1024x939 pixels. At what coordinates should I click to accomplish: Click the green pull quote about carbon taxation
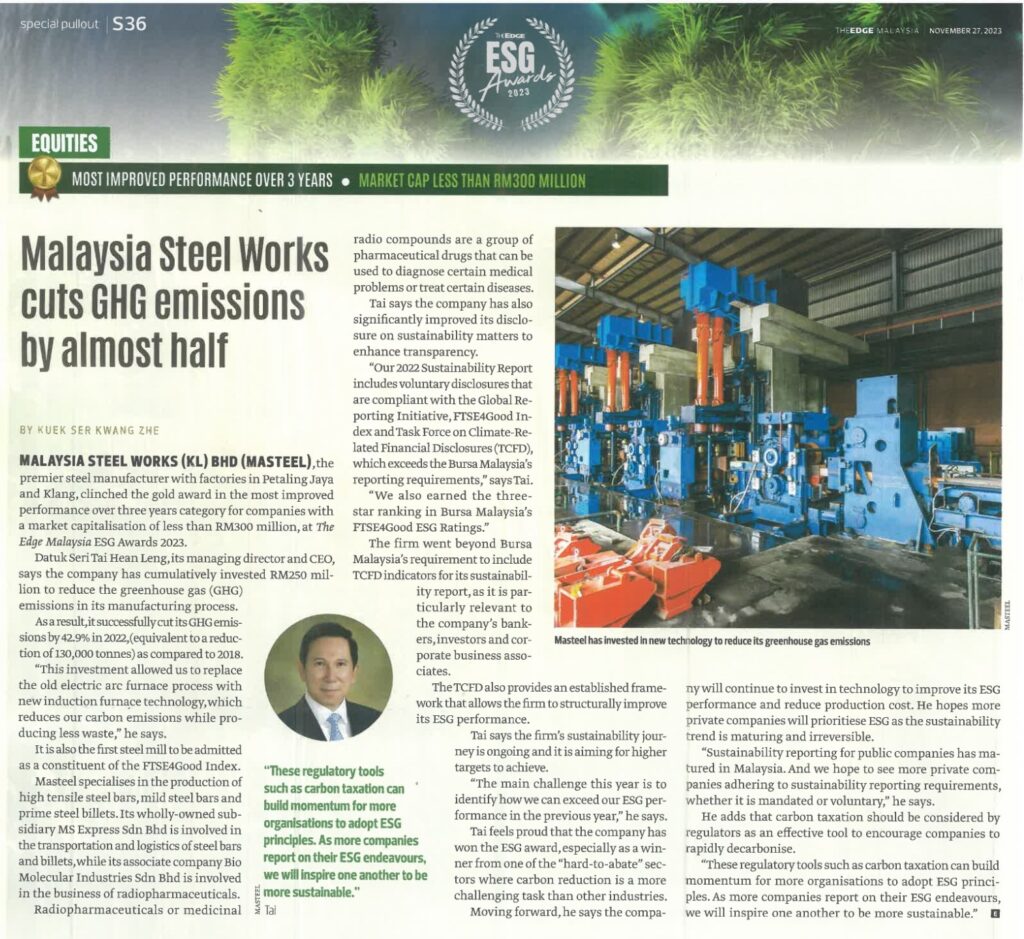click(345, 832)
